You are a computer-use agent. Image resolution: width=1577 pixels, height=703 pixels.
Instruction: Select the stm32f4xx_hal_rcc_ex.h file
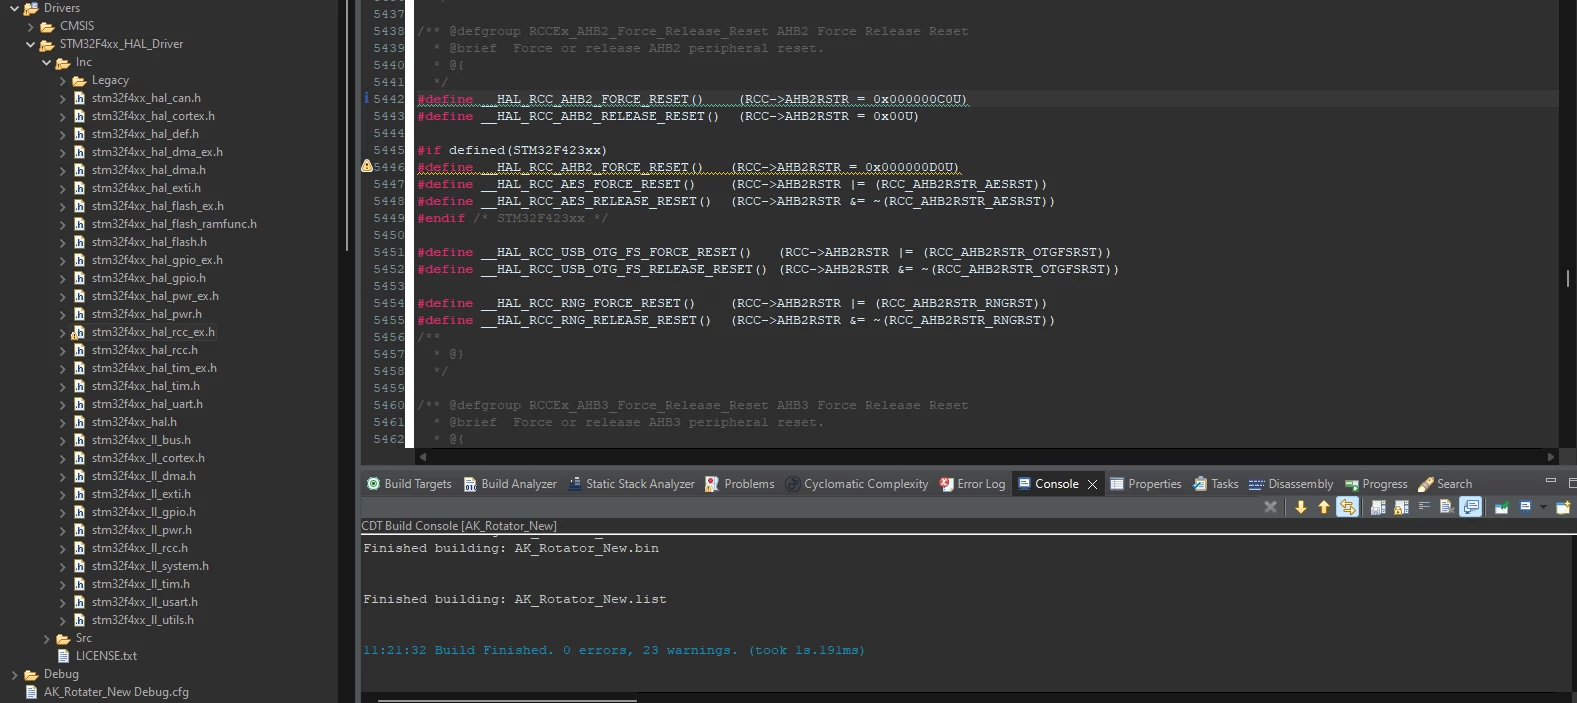pyautogui.click(x=153, y=332)
